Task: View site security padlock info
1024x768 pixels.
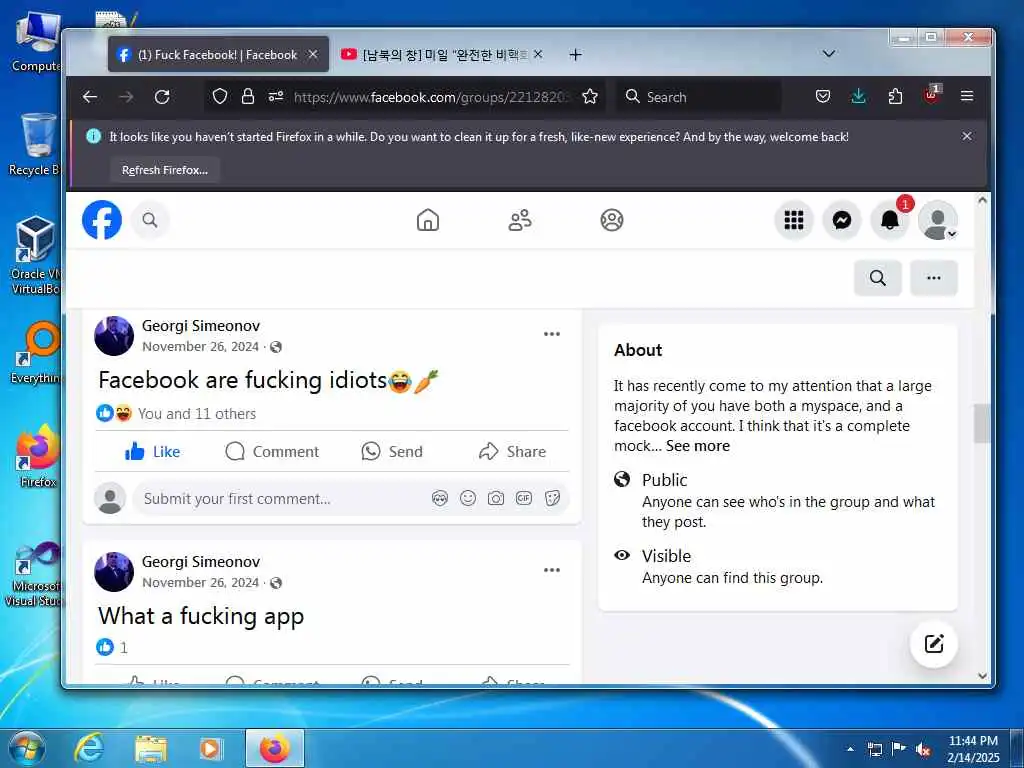Action: coord(248,97)
